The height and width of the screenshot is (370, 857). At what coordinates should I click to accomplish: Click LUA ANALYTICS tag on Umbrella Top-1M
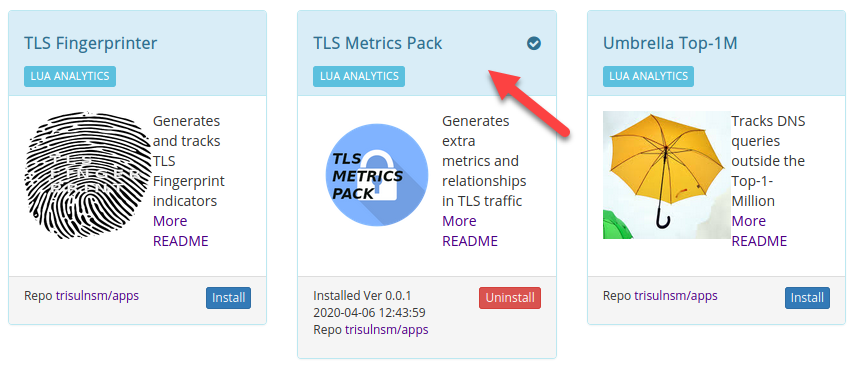(x=648, y=77)
